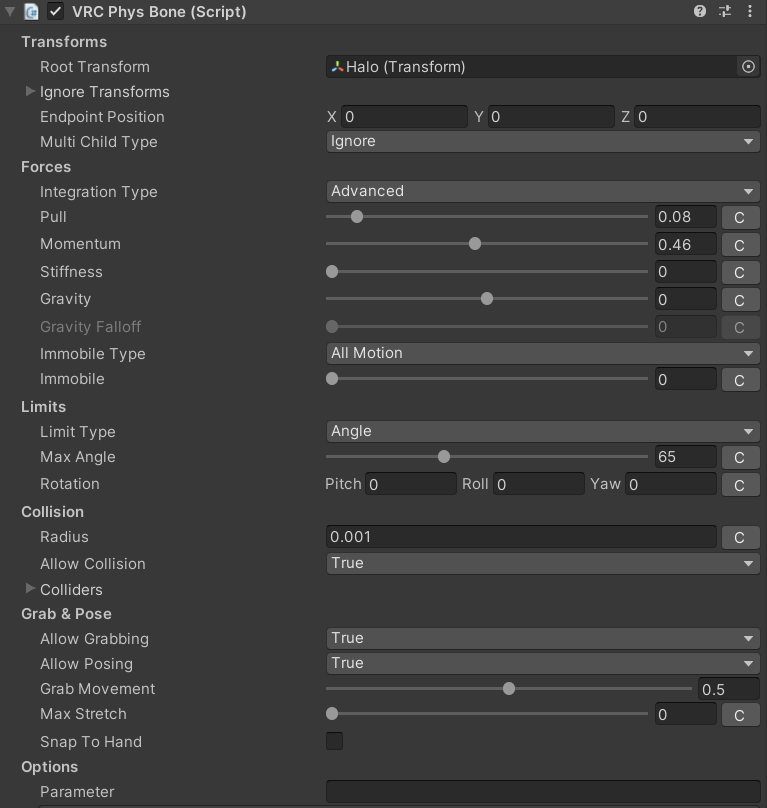Click the Max Stretch value field
767x808 pixels.
(x=686, y=714)
